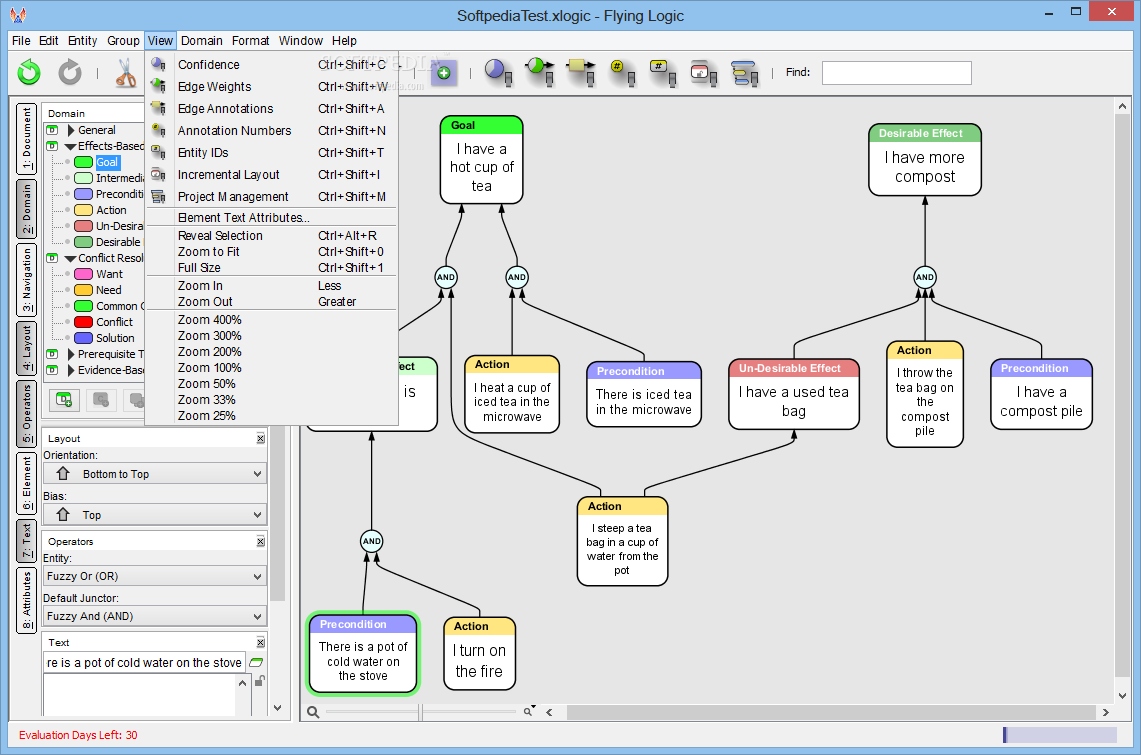Select the 'I have a hot cup of tea' Goal node

(x=482, y=160)
